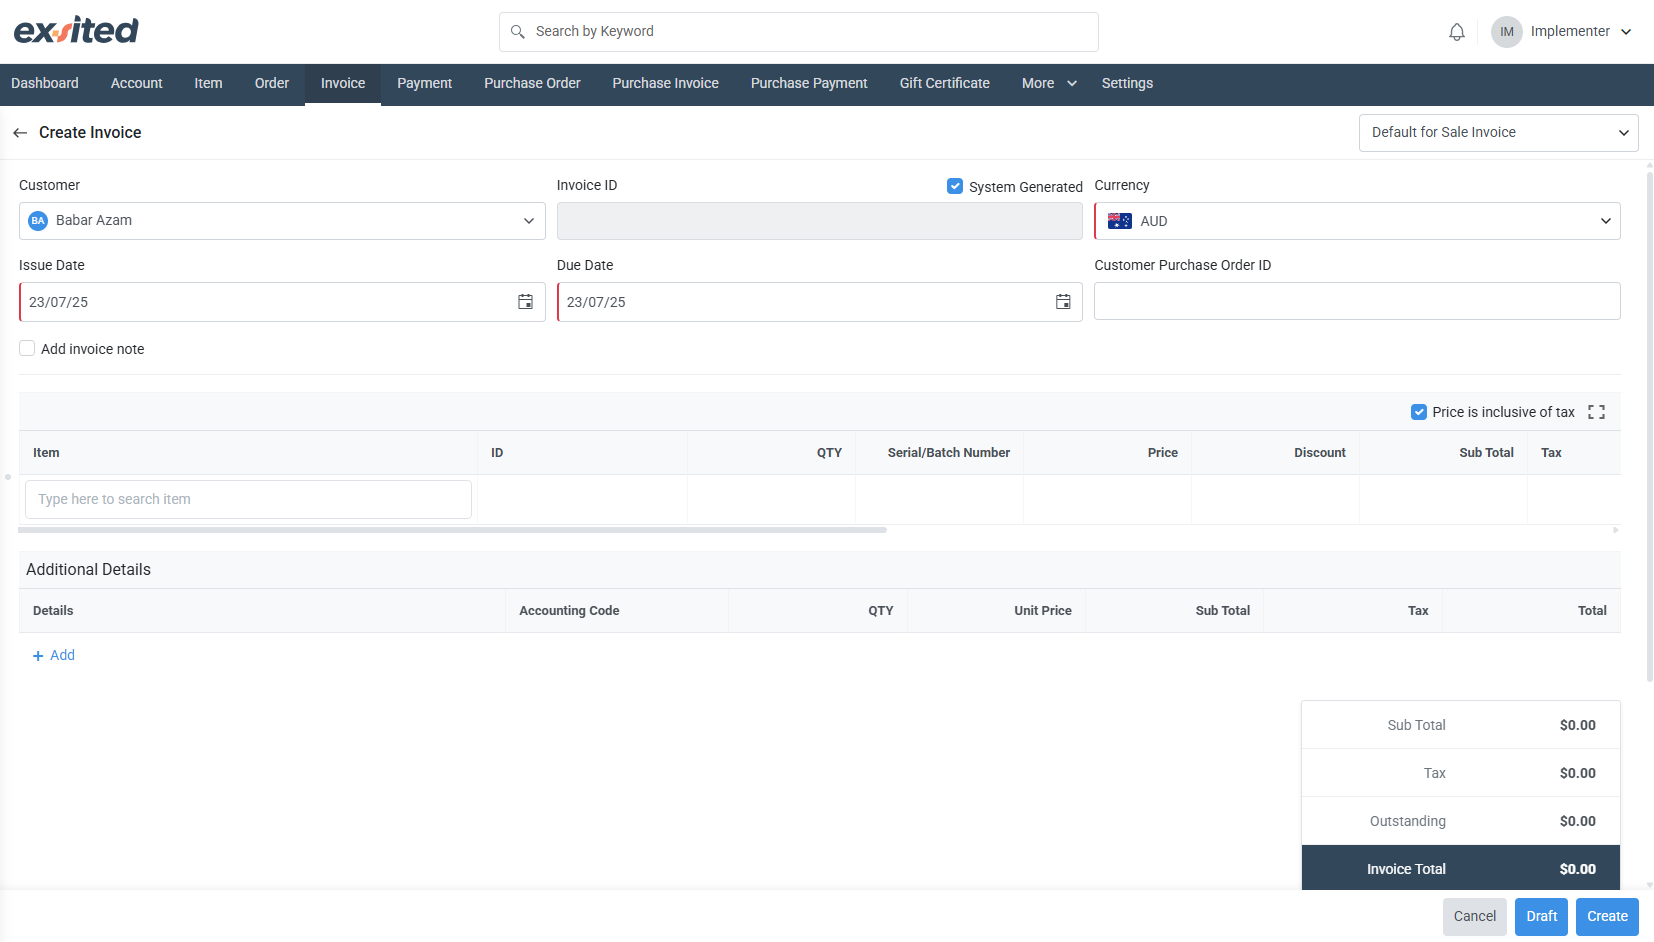The height and width of the screenshot is (942, 1654).
Task: Click the Issue Date field showing 23/07/25
Action: tap(282, 302)
